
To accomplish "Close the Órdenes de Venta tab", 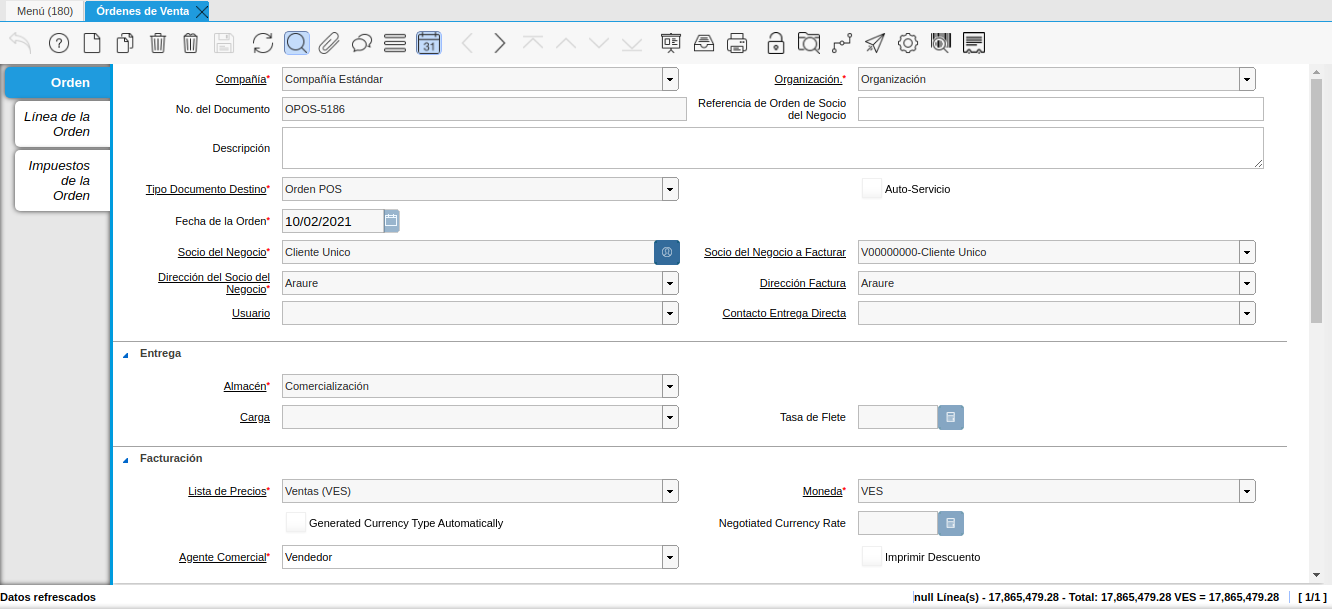I will coord(202,12).
